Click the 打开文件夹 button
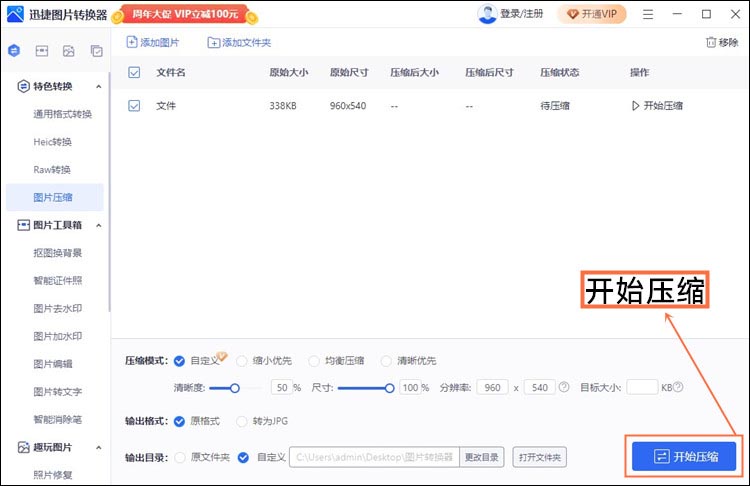 pos(540,457)
